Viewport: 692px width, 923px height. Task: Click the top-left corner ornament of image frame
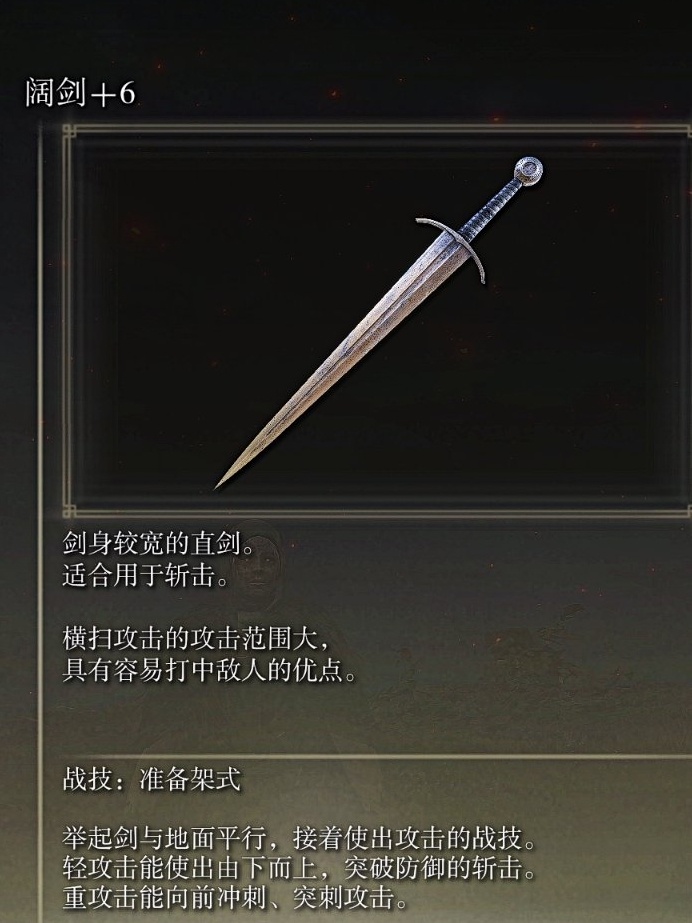pos(69,132)
